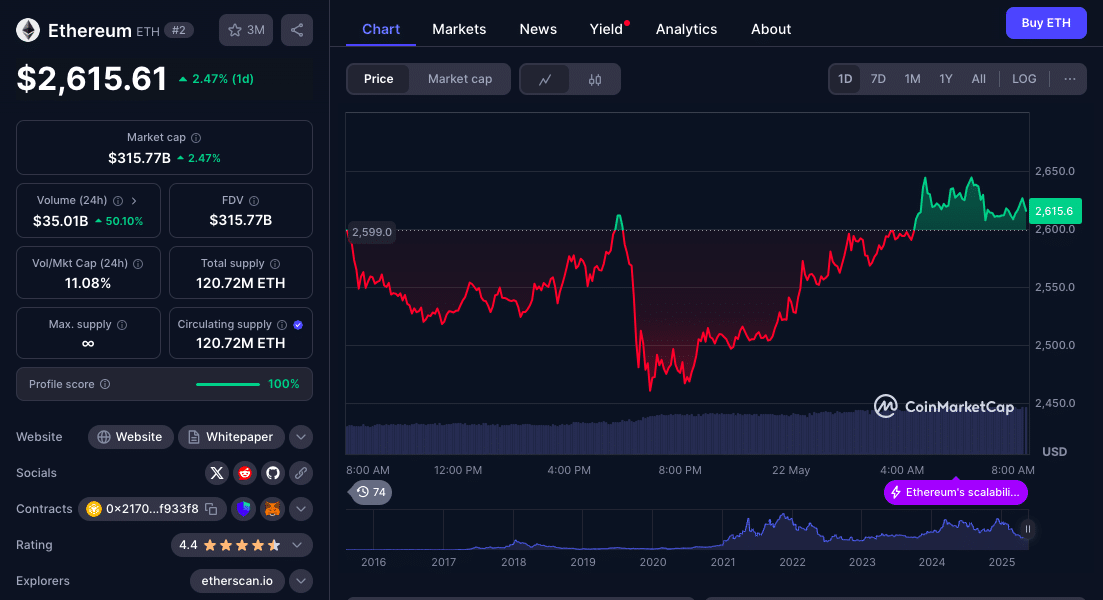Viewport: 1103px width, 600px height.
Task: Add contract to MetaMask fox icon
Action: 272,509
